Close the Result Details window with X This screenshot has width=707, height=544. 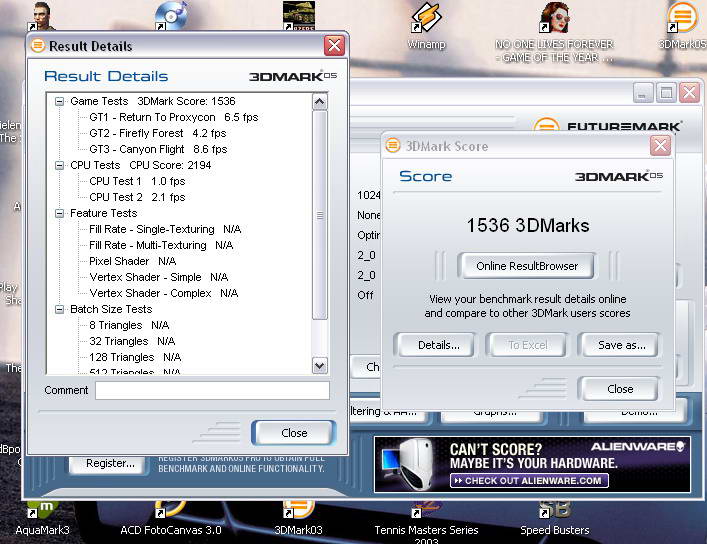(335, 46)
